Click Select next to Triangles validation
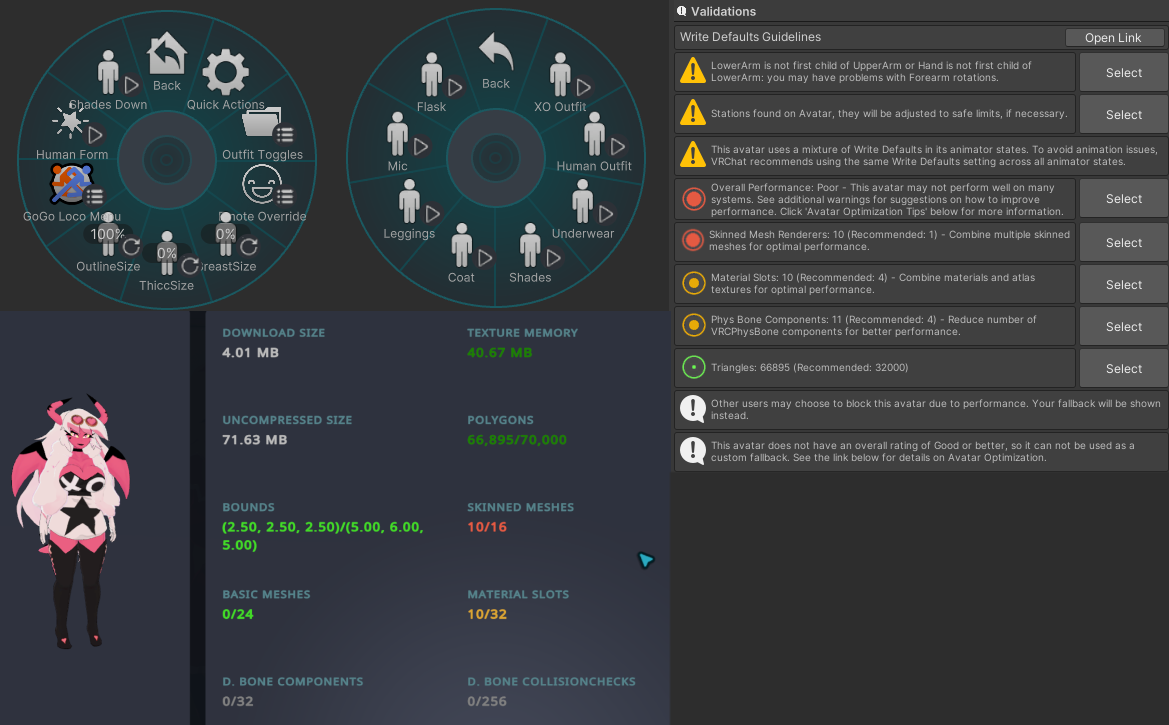 1124,368
